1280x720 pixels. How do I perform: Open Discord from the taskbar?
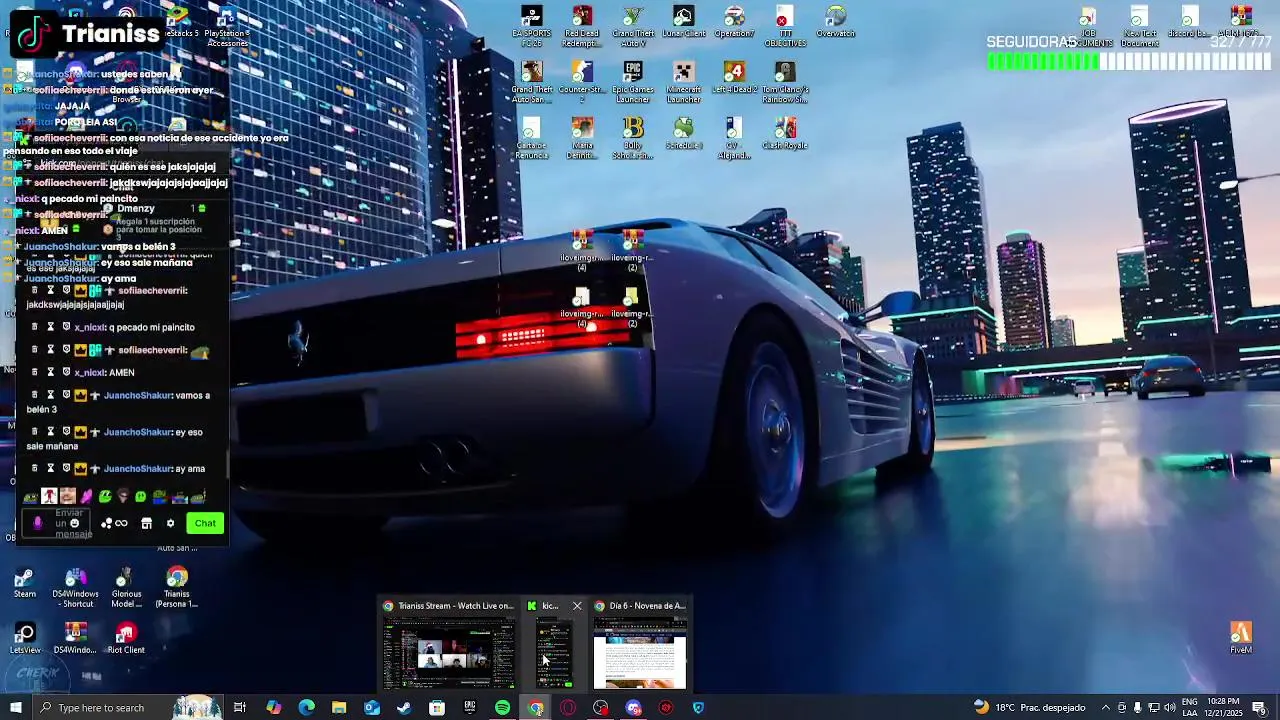click(x=633, y=708)
